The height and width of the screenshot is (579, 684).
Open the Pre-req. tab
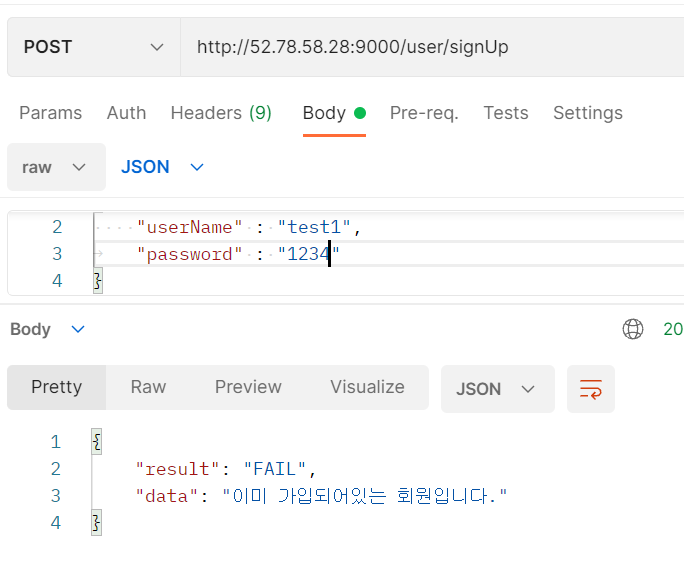(x=424, y=113)
